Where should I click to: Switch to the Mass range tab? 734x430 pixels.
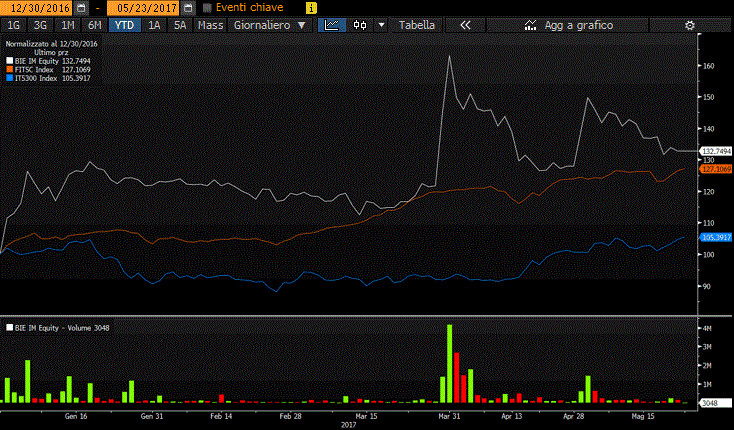coord(210,25)
